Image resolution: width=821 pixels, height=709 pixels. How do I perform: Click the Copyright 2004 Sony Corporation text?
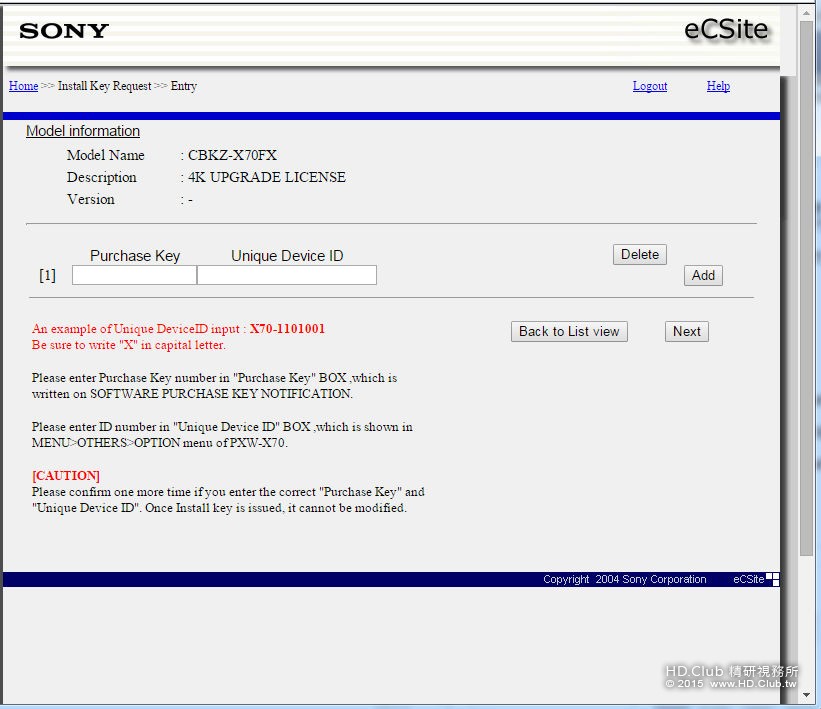(x=625, y=579)
